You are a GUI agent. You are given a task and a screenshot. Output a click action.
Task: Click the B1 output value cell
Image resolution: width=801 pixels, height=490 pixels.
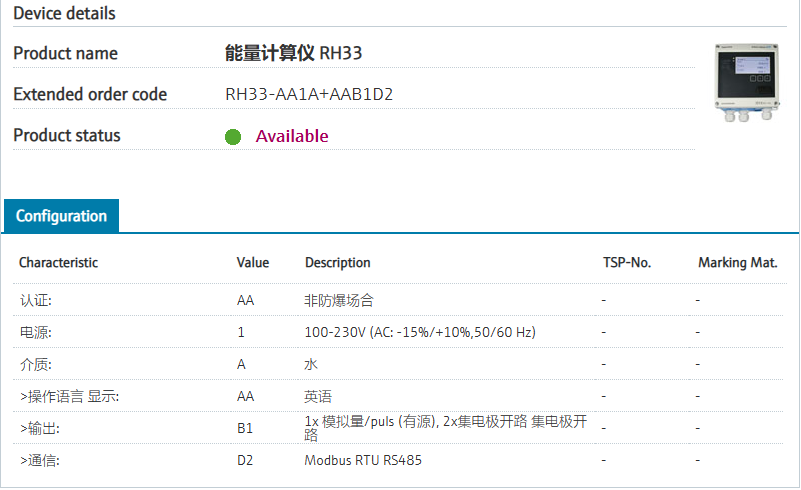[245, 428]
